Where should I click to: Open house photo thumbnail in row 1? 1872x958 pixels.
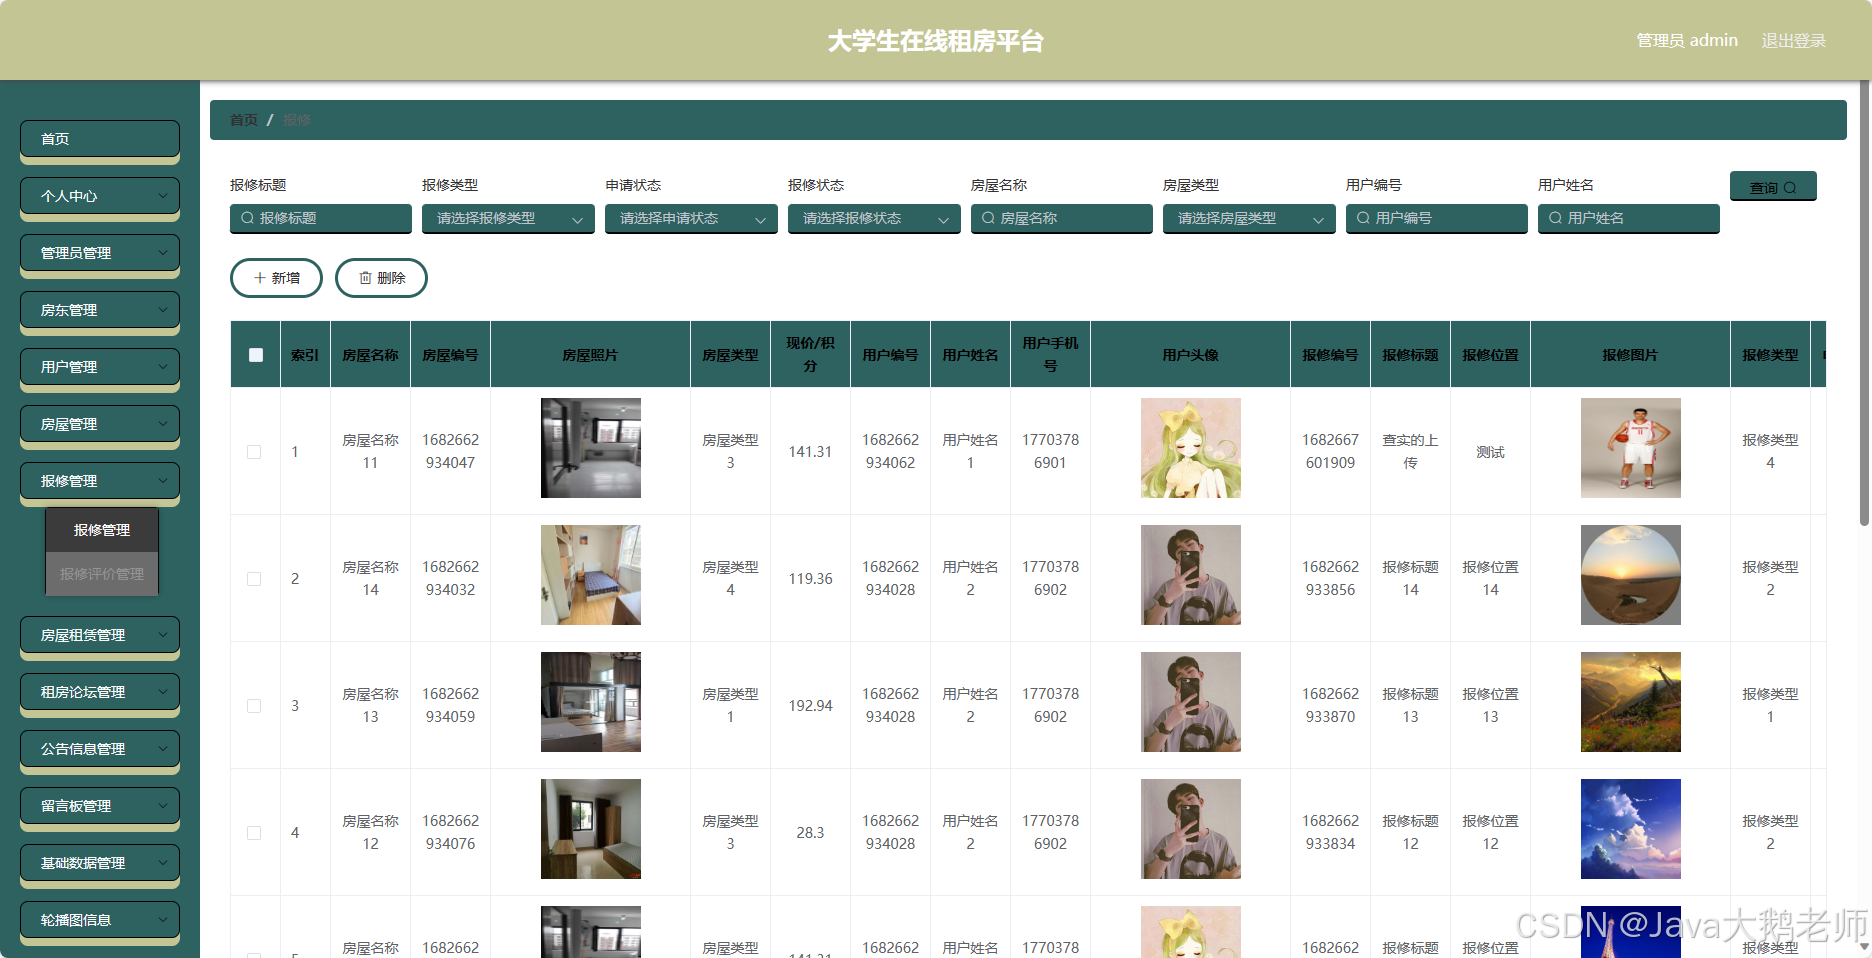[591, 448]
